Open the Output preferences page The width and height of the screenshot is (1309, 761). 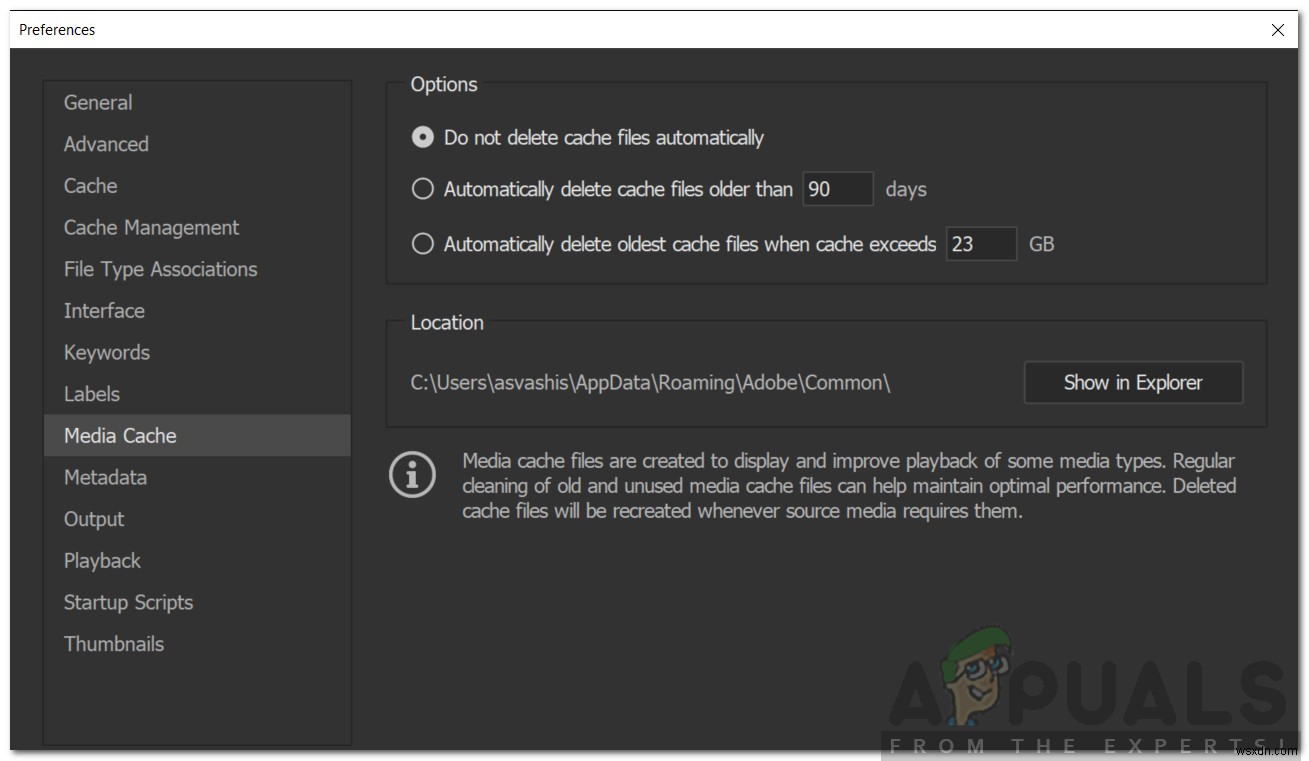click(93, 519)
